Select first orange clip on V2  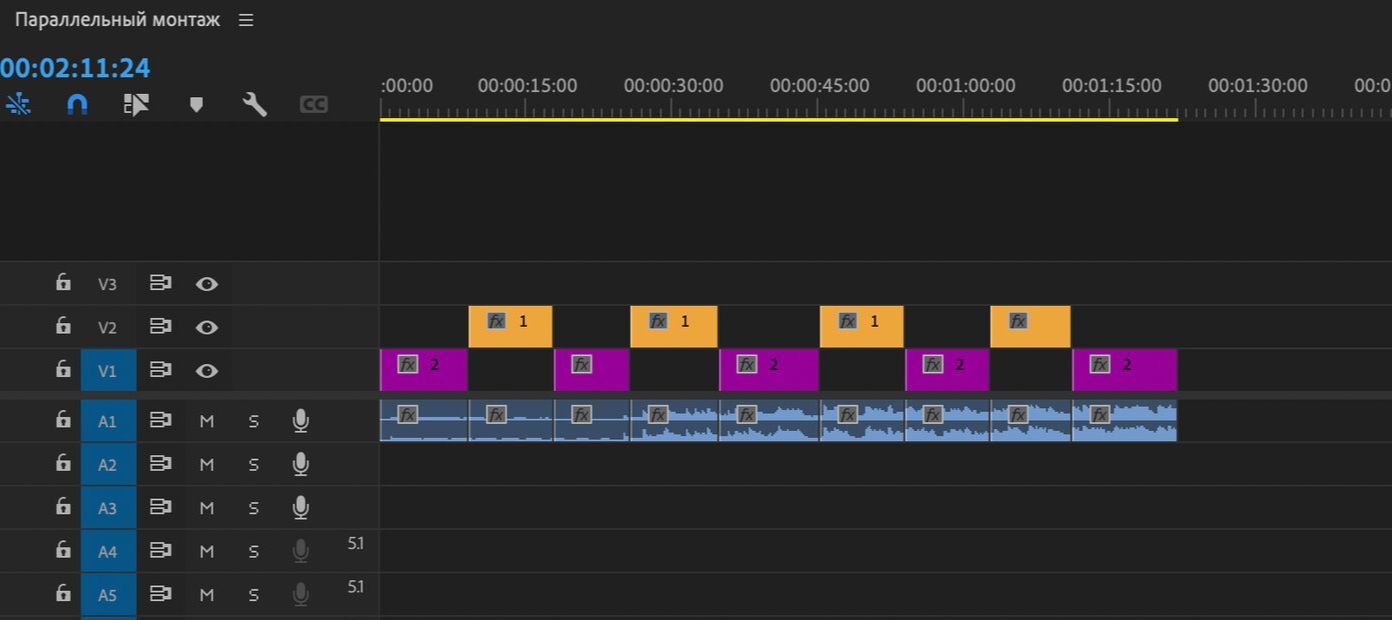(510, 327)
